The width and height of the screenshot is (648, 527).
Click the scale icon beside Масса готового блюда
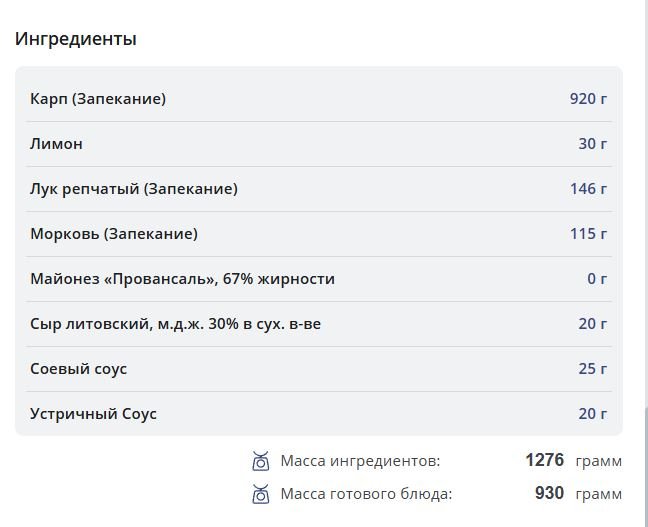pyautogui.click(x=260, y=493)
